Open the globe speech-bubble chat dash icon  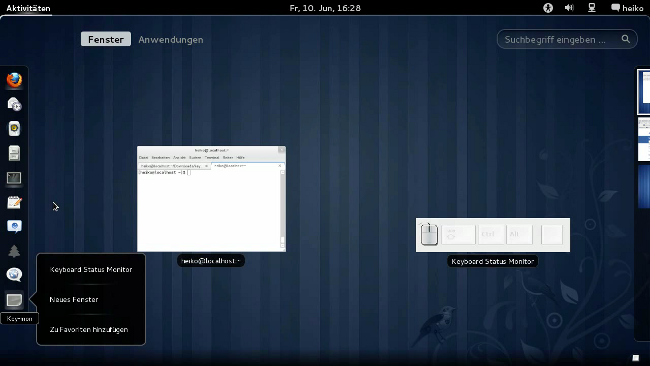pyautogui.click(x=14, y=274)
